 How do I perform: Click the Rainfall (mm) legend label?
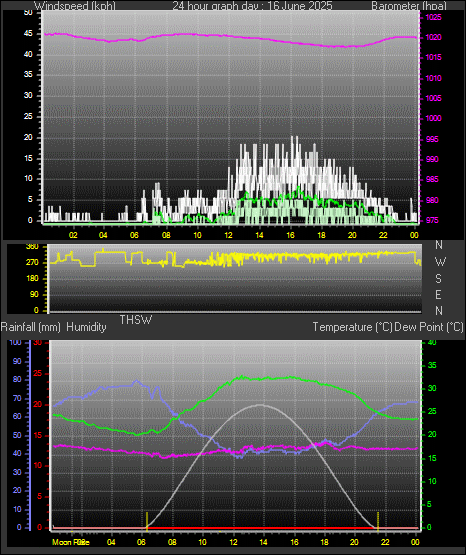(30, 327)
